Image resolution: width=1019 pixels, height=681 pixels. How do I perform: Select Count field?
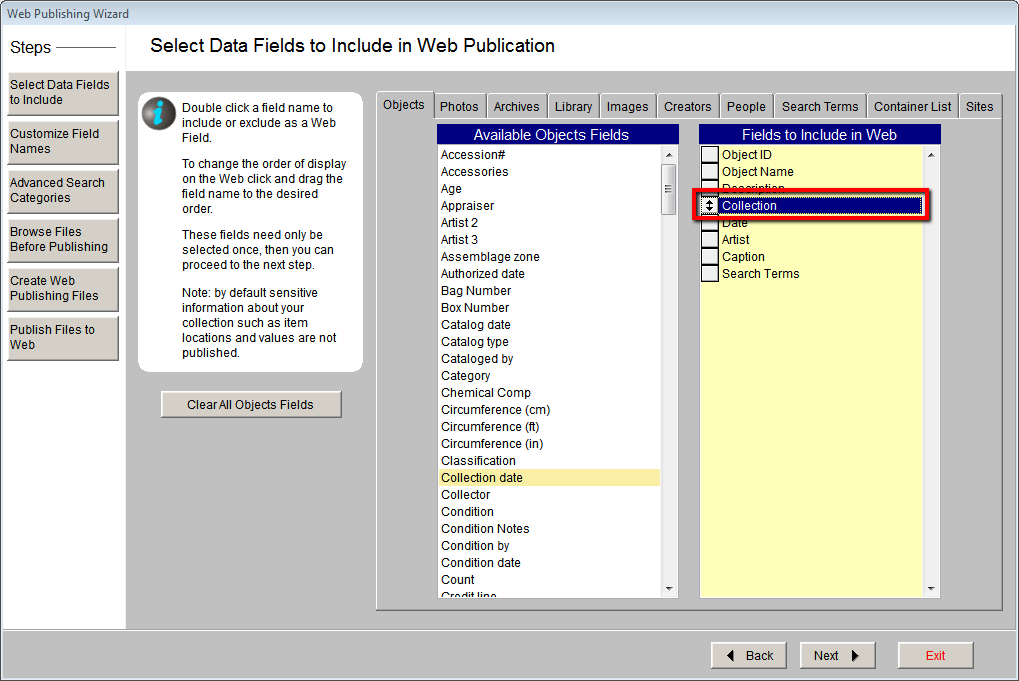pos(550,580)
